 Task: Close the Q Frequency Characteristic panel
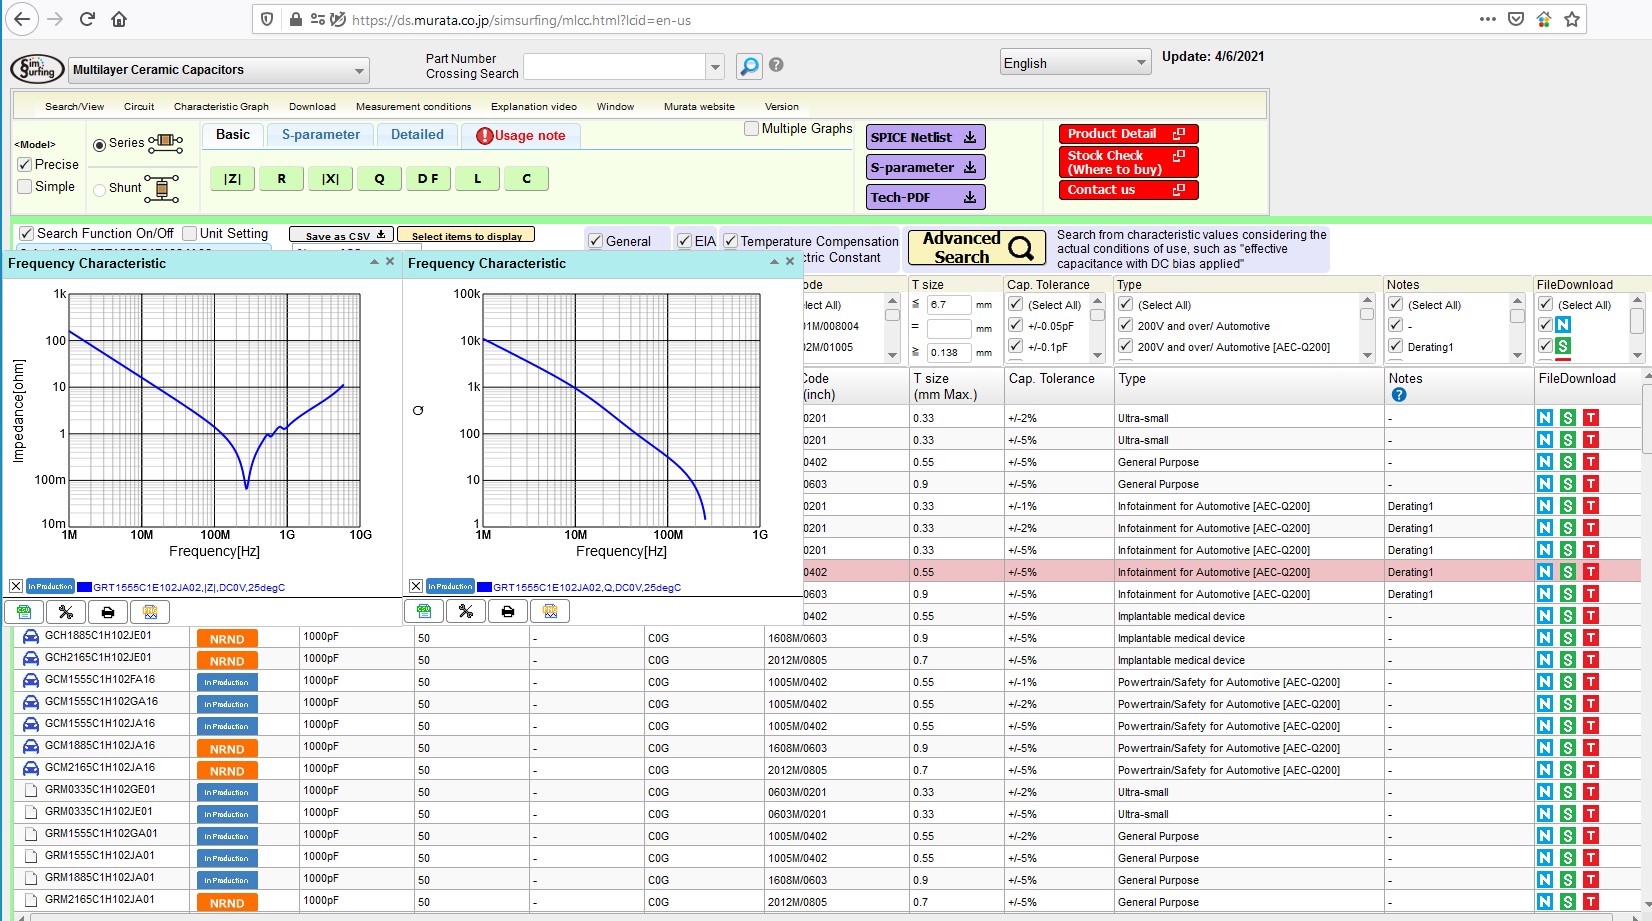point(790,261)
